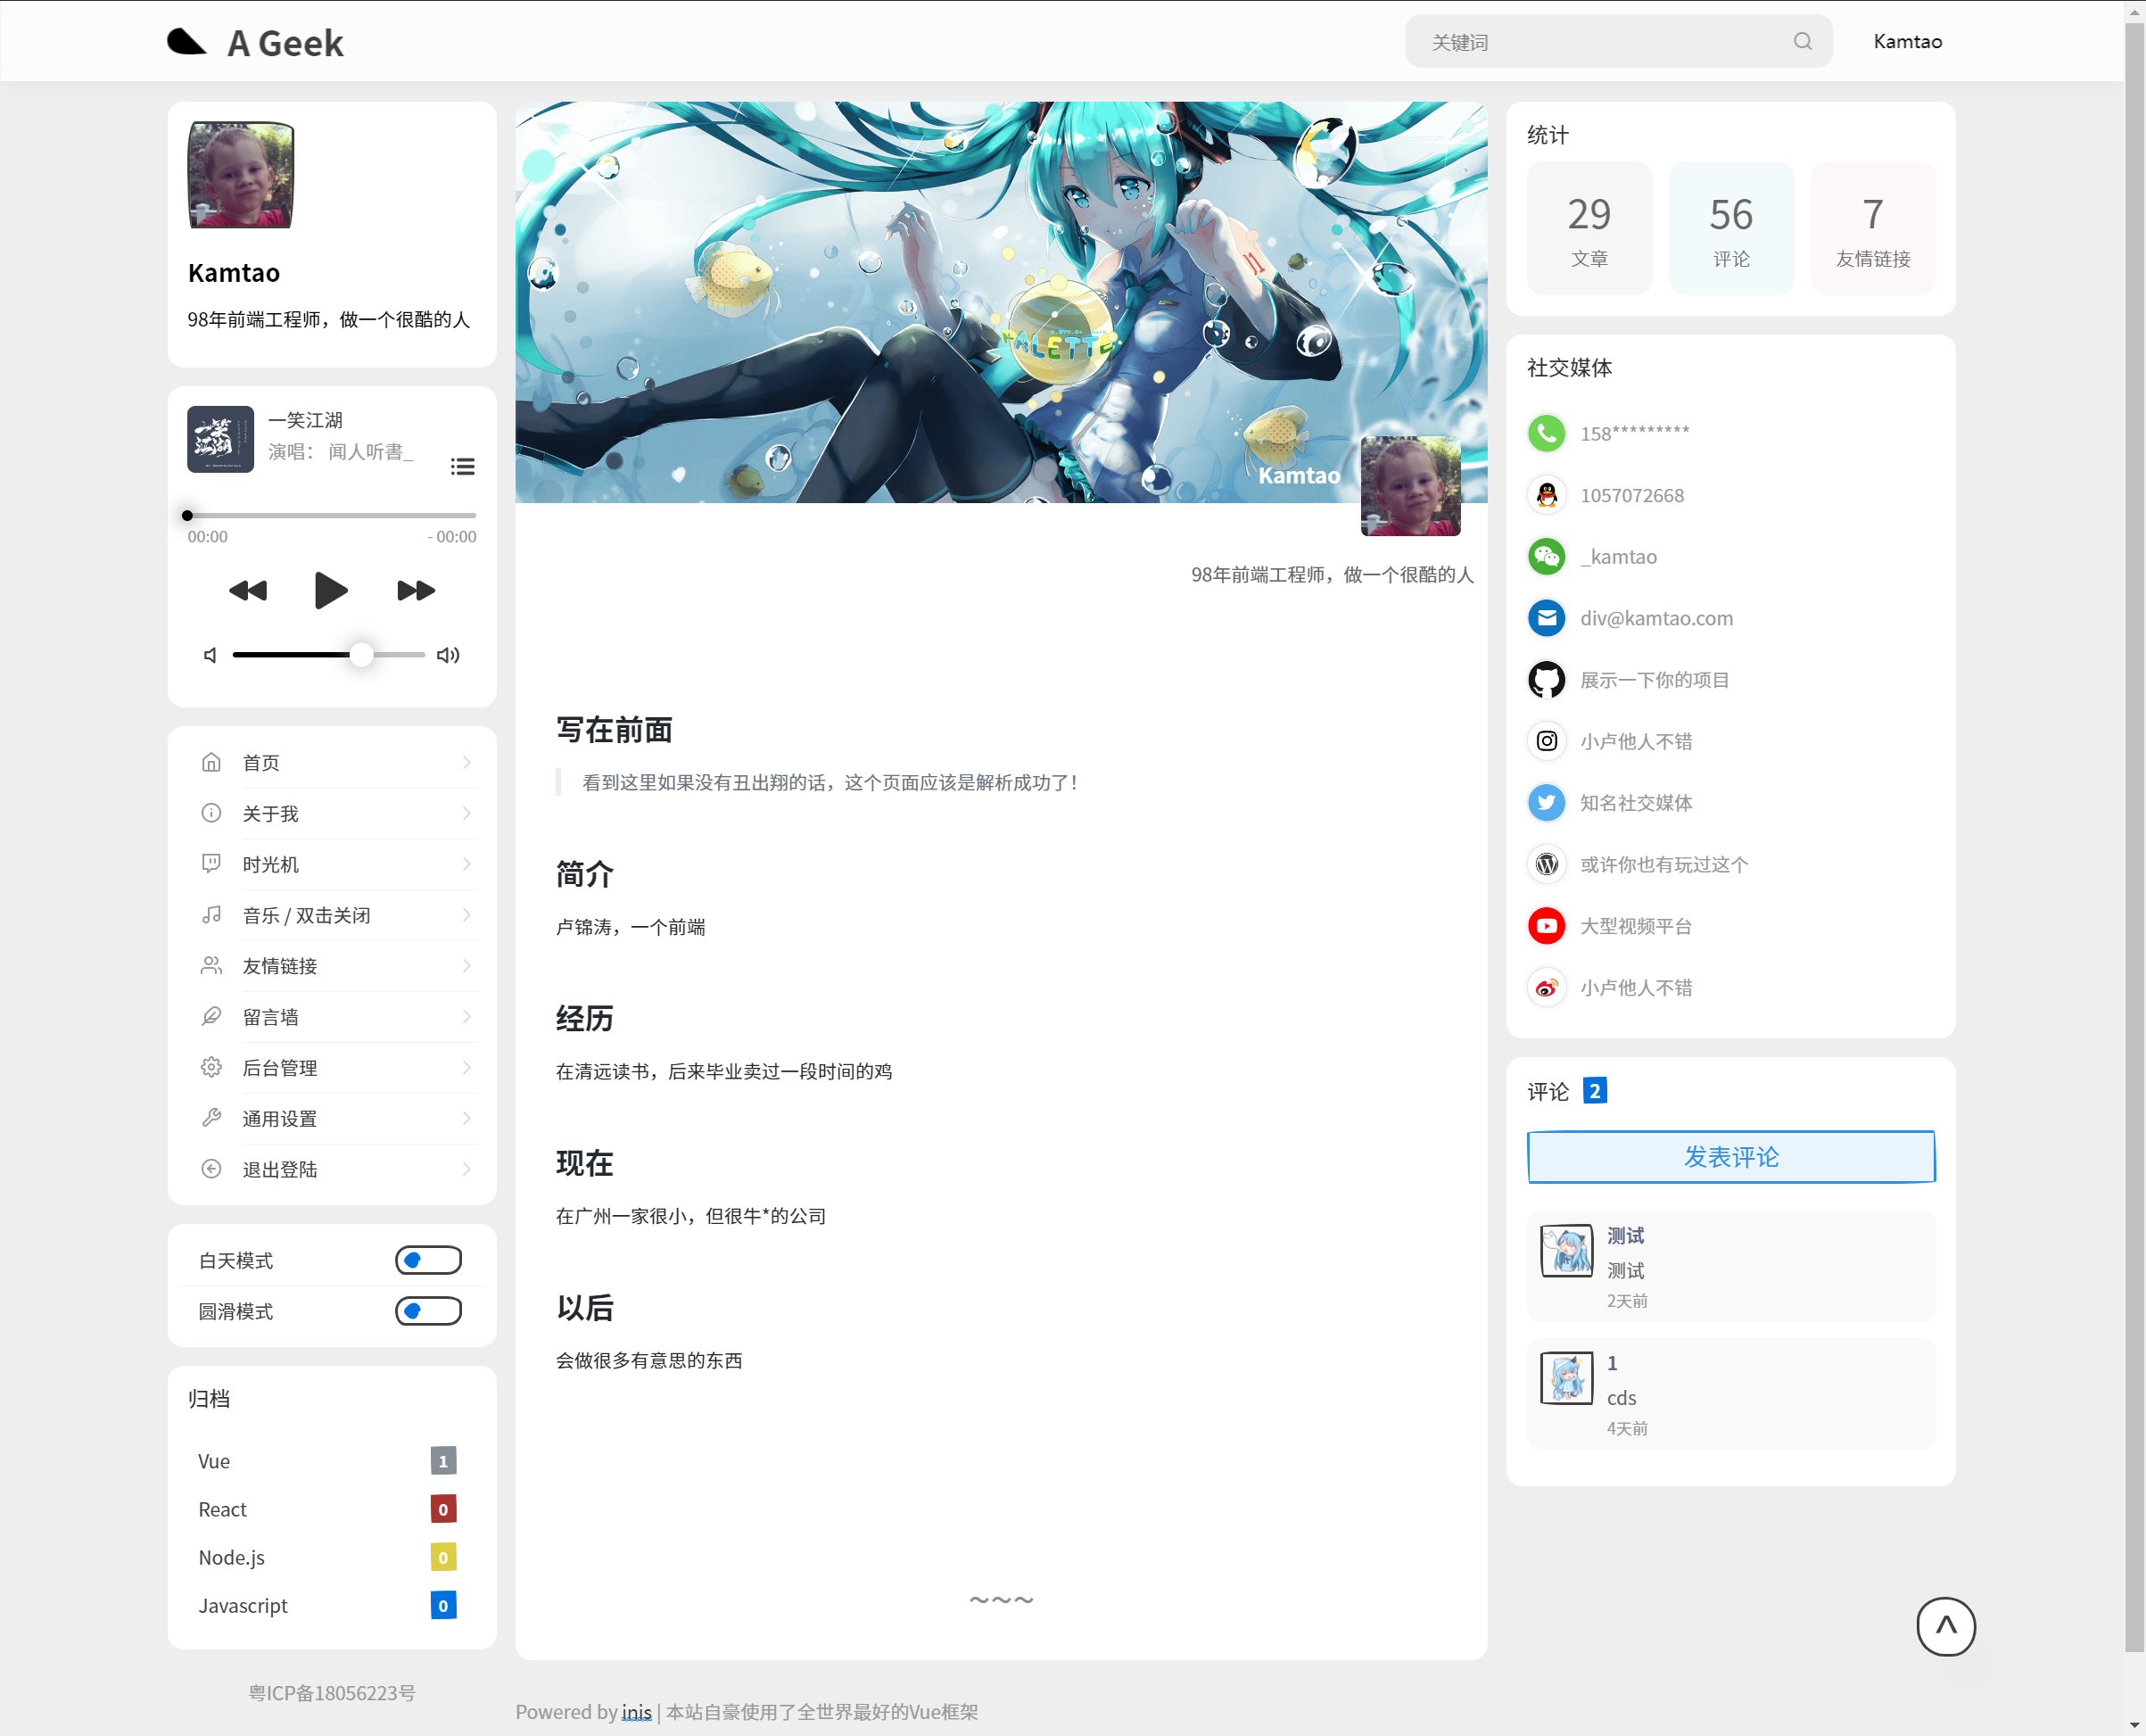This screenshot has height=1736, width=2146.
Task: Click the volume slider knob
Action: (x=361, y=655)
